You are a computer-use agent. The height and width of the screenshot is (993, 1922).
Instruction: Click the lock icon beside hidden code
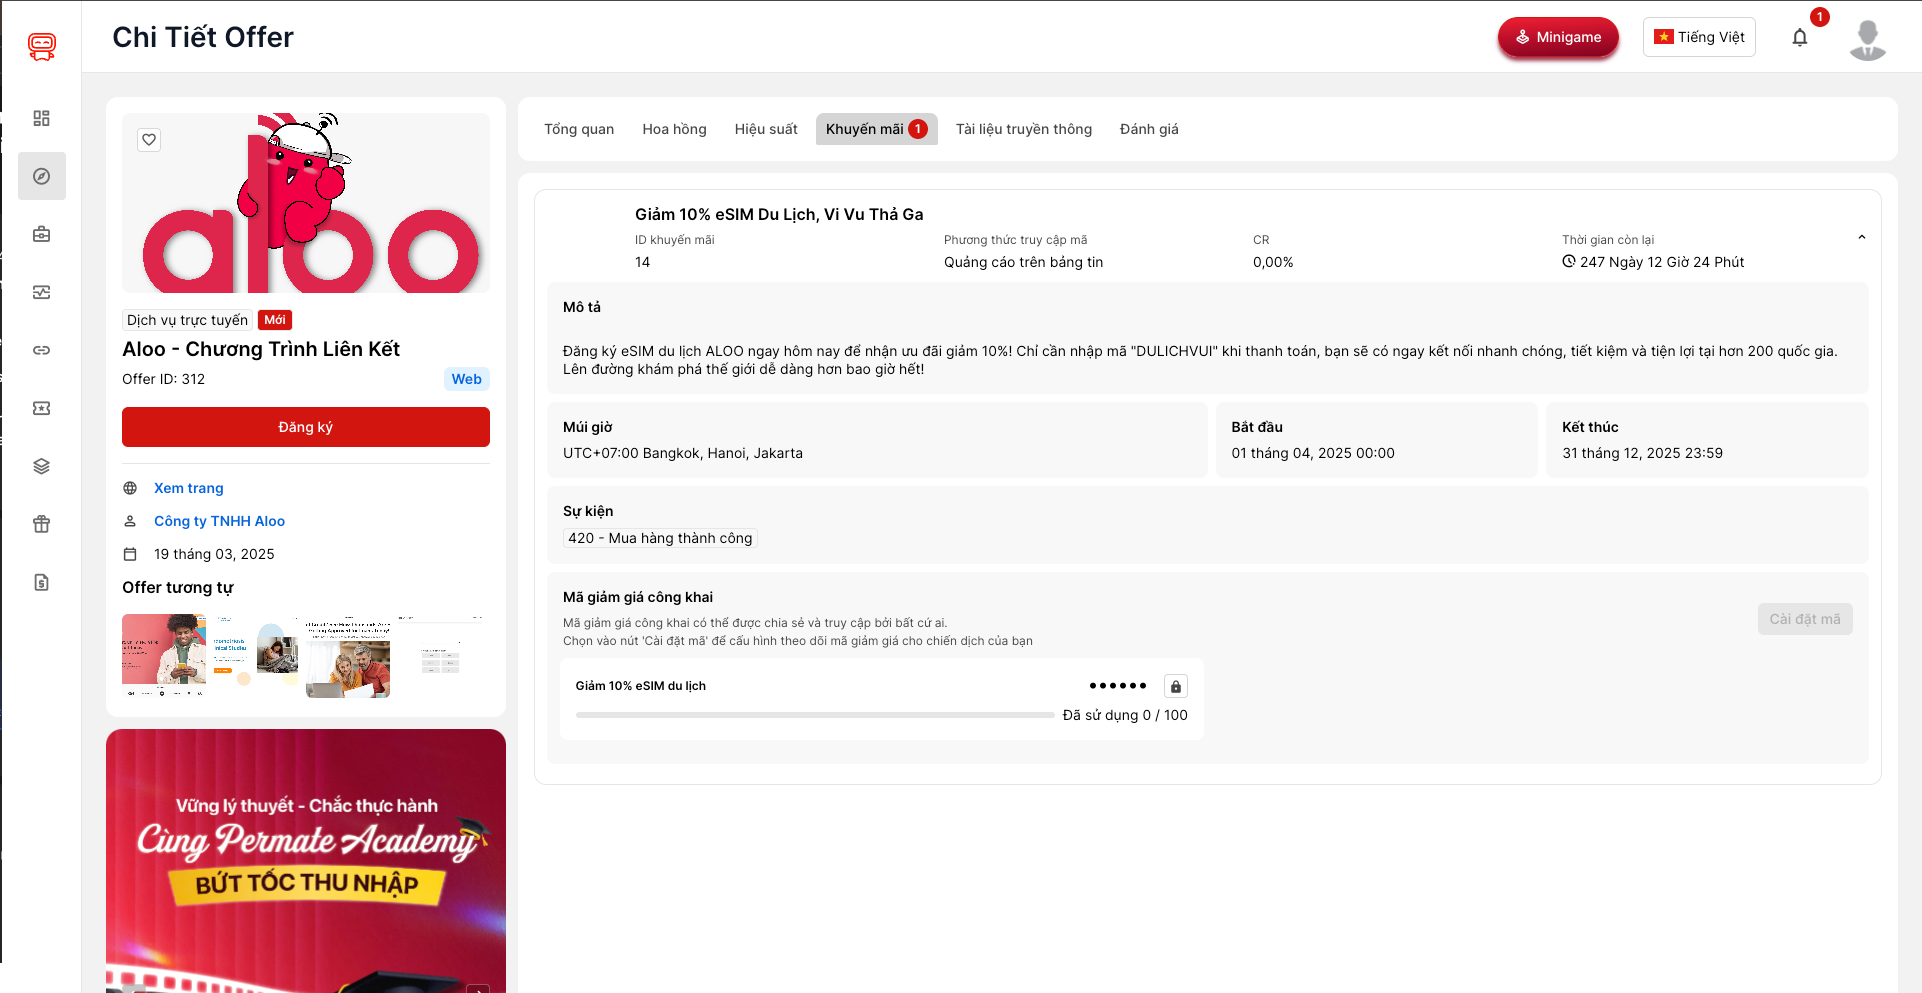coord(1176,686)
